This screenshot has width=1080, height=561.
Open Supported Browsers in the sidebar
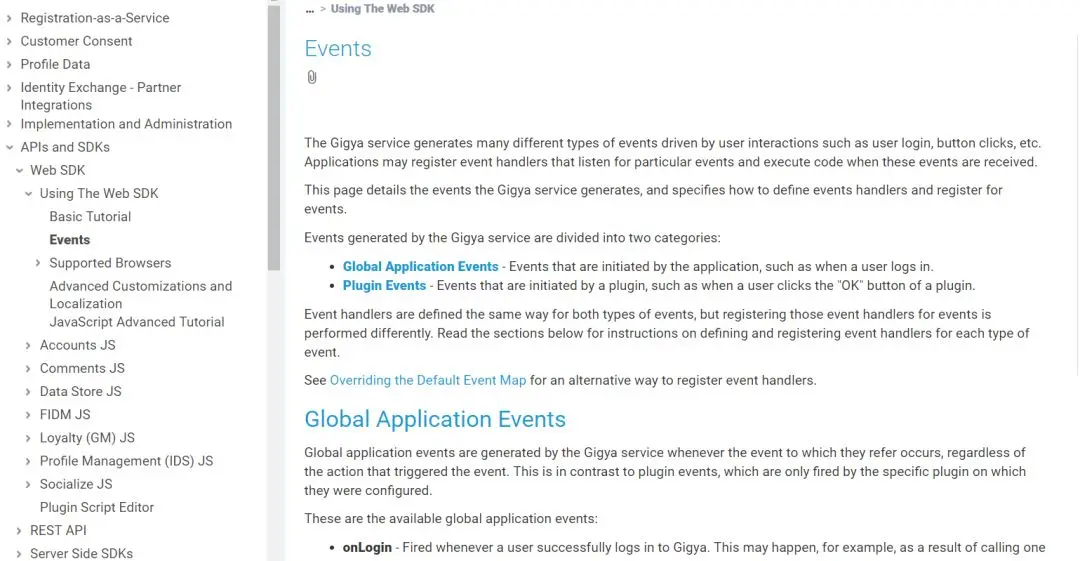tap(110, 263)
